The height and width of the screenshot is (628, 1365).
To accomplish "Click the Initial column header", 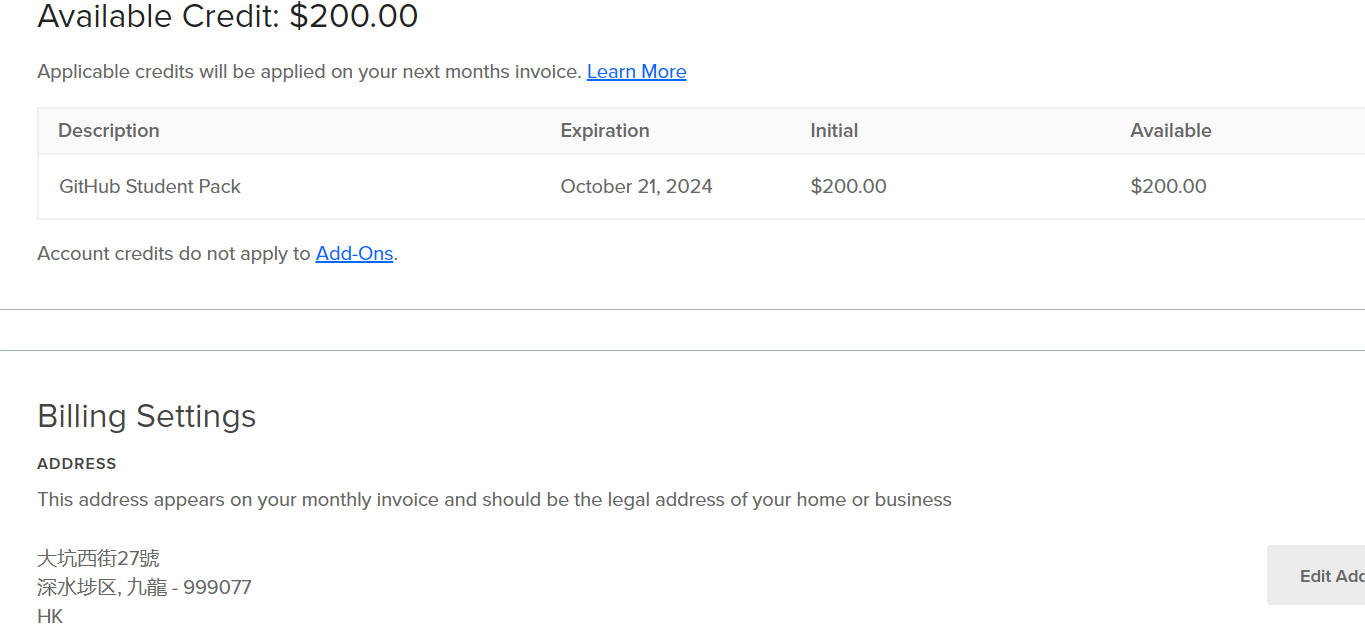I will tap(834, 131).
